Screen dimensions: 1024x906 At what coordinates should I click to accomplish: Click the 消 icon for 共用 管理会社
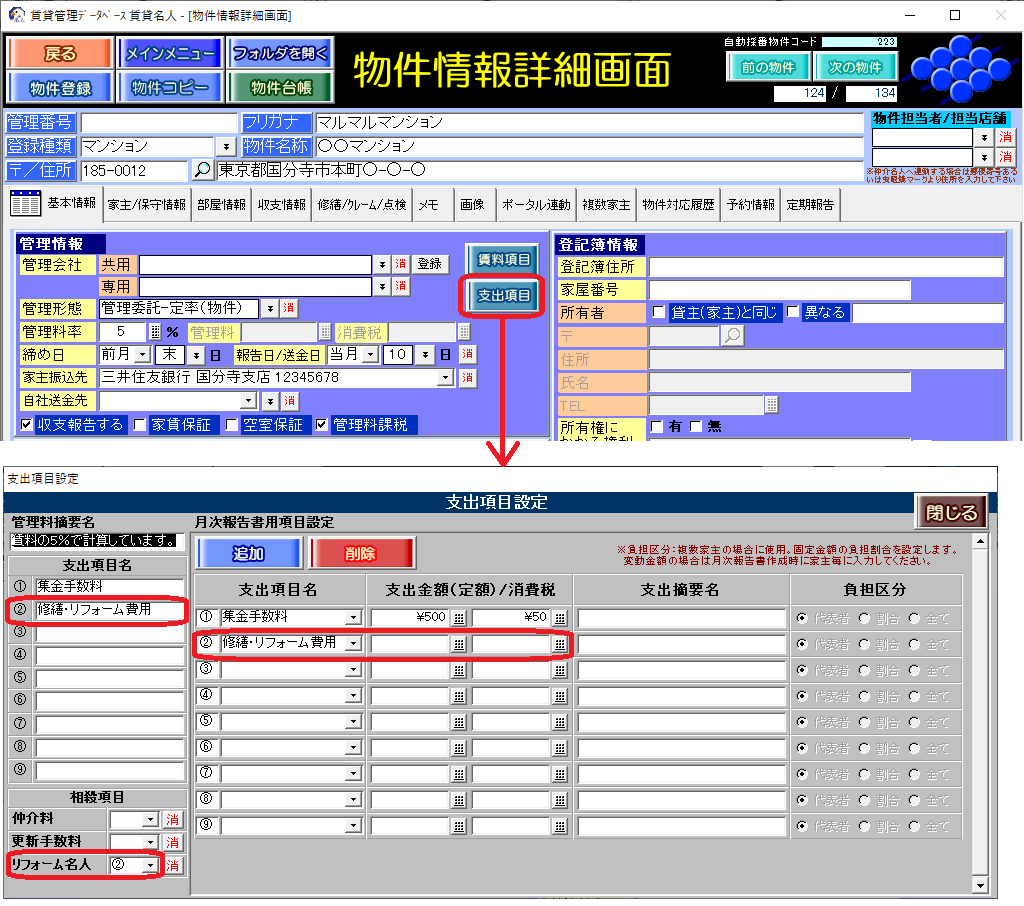(x=400, y=264)
